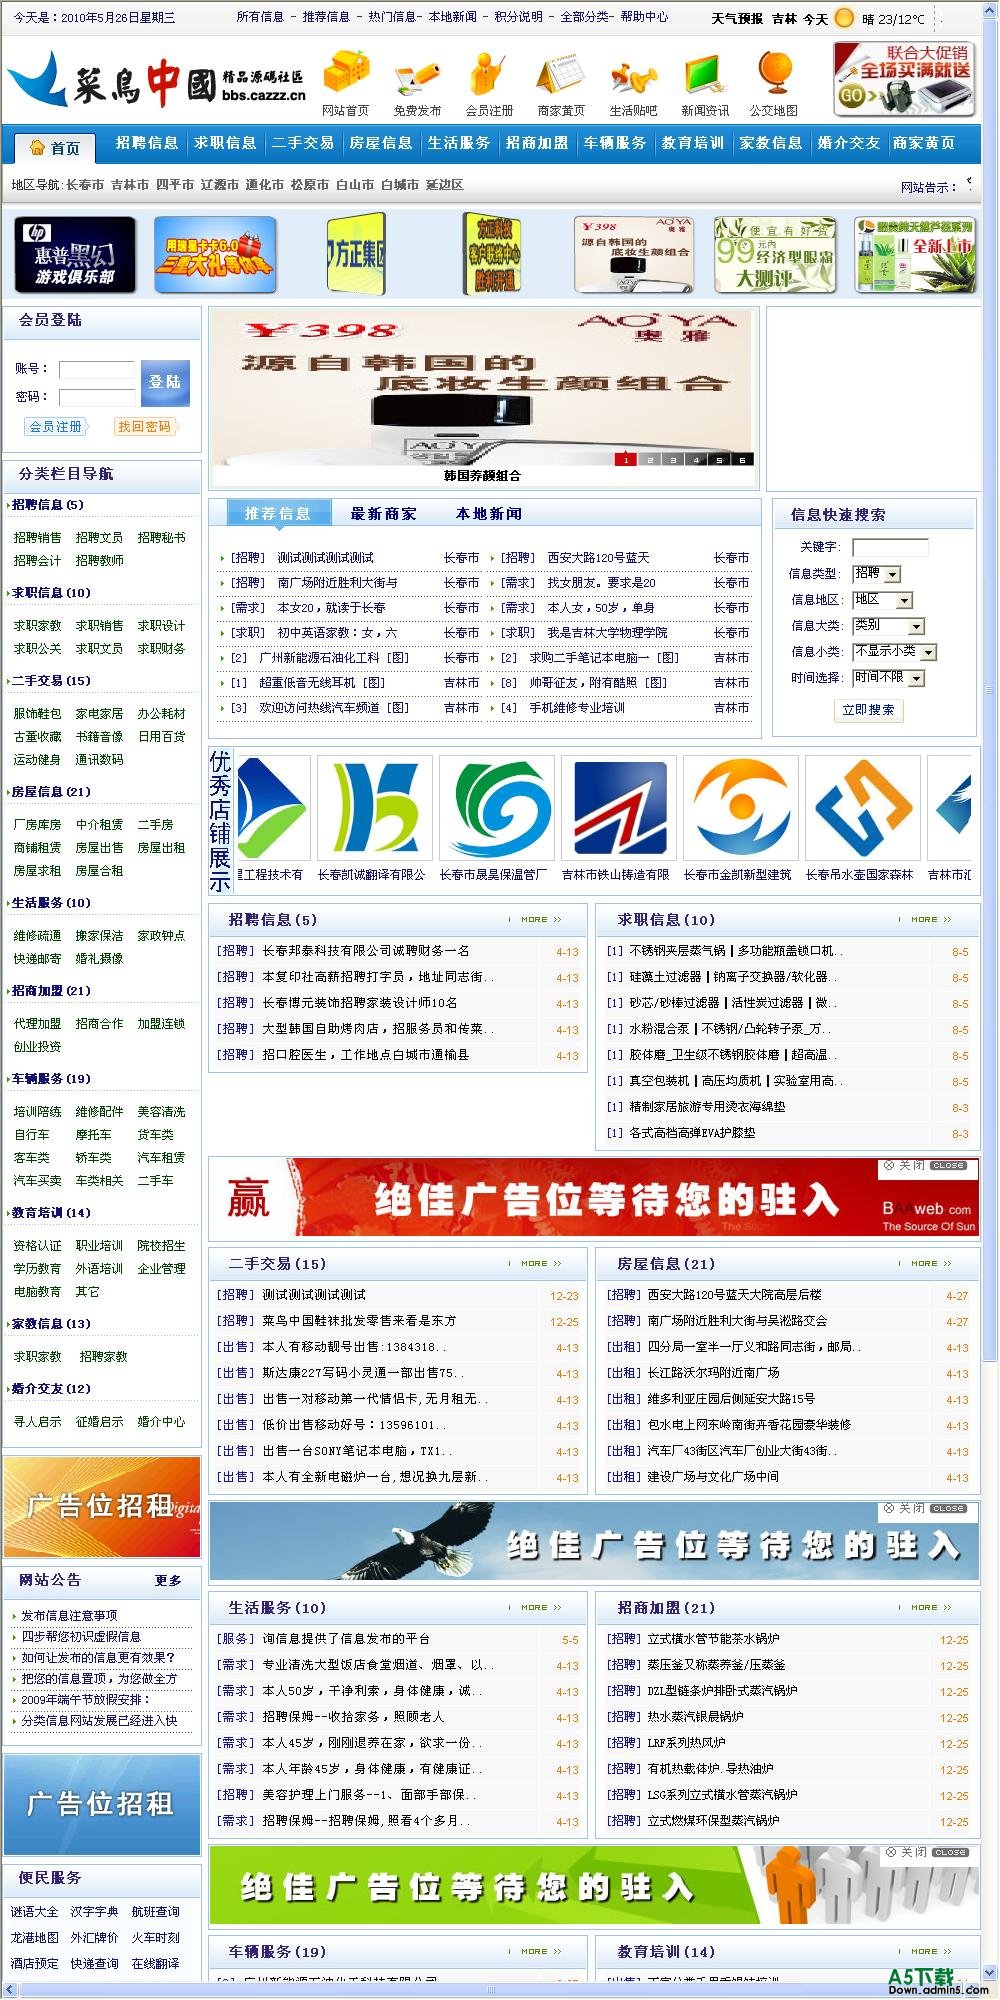The height and width of the screenshot is (2000, 1000).
Task: Open the 航班查询 link under 便民服务
Action: click(x=155, y=1912)
